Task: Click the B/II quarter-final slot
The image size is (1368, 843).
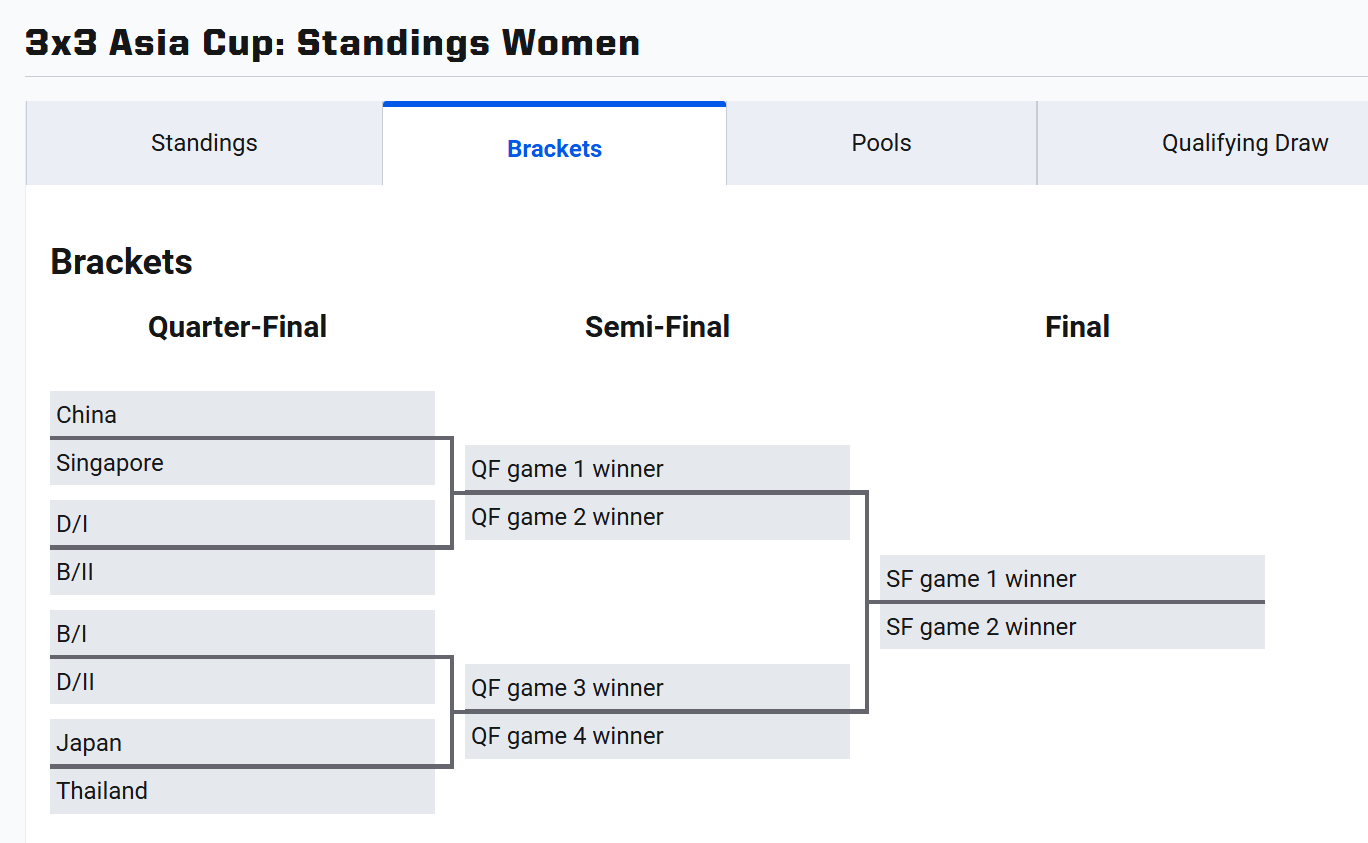Action: pyautogui.click(x=242, y=572)
